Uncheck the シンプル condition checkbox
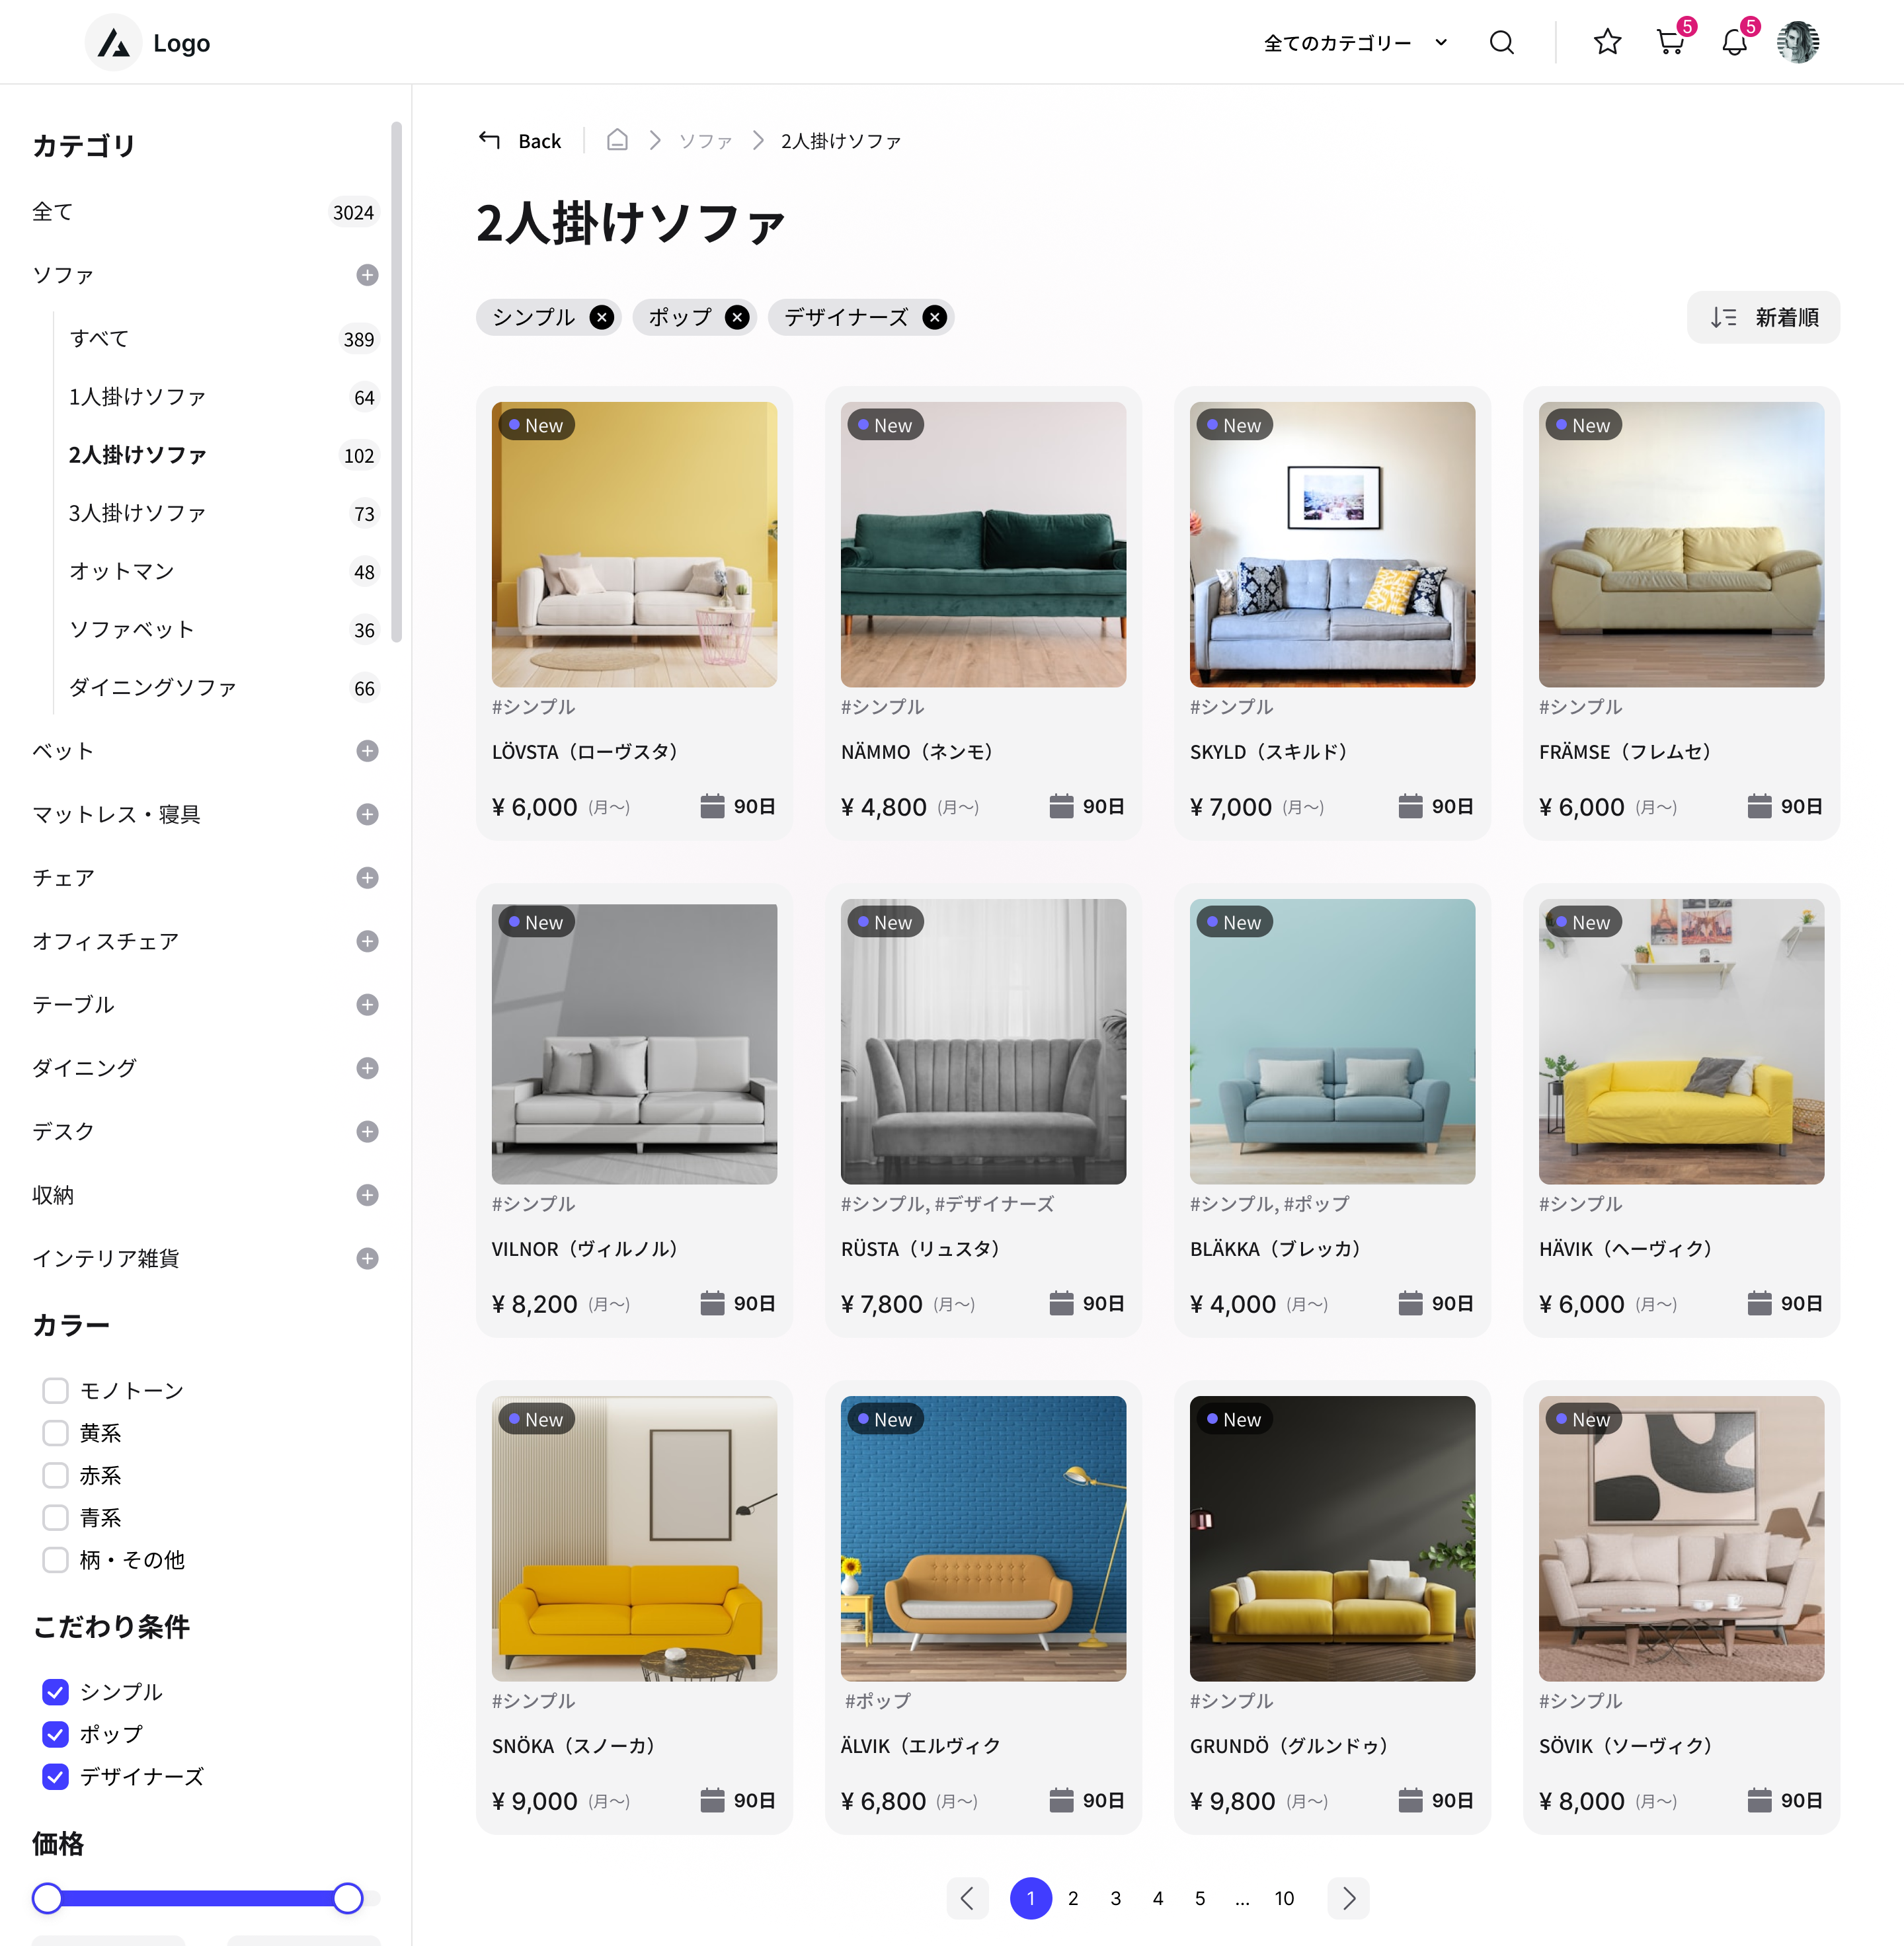Screen dimensions: 1904x1946 click(55, 1692)
